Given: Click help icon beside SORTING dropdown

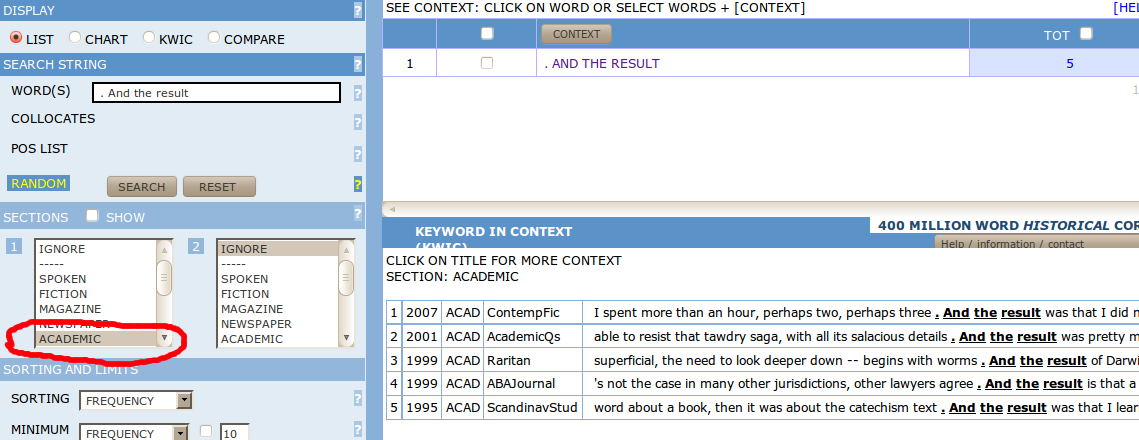Looking at the screenshot, I should tap(358, 400).
